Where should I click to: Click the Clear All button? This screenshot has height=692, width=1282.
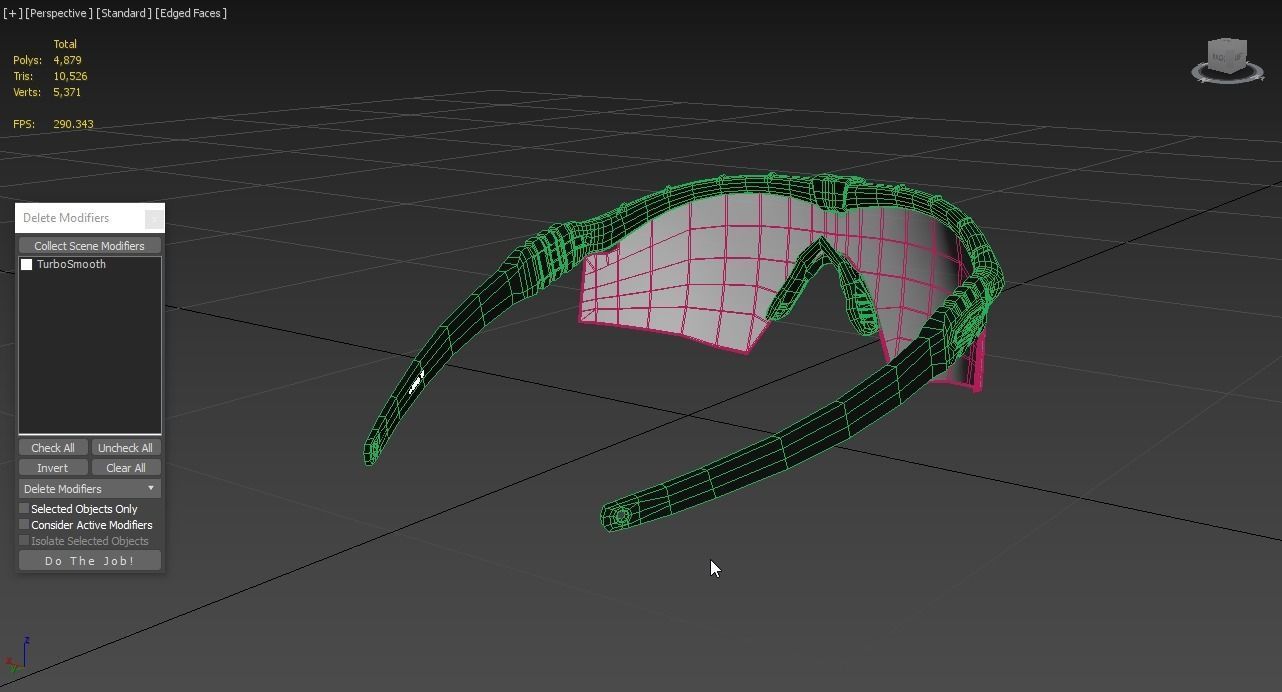pos(125,468)
